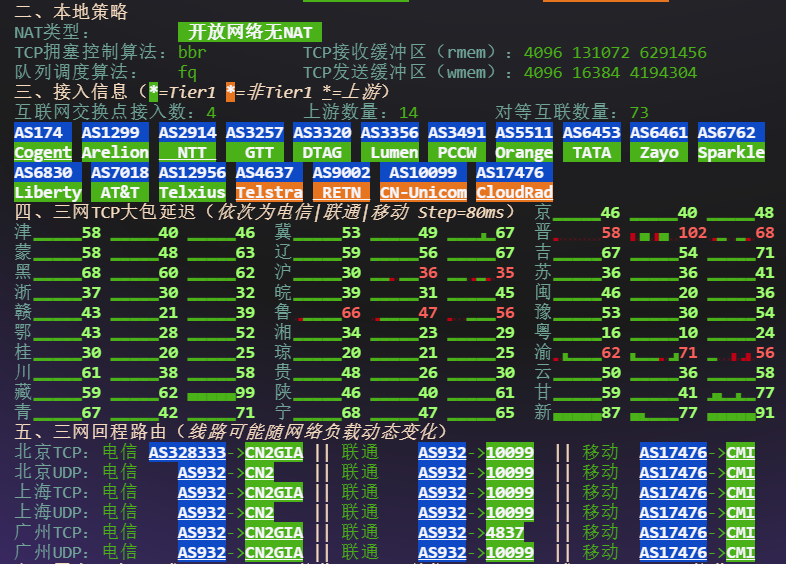Click the red 36 latency for 沪
The image size is (786, 564).
[x=428, y=273]
